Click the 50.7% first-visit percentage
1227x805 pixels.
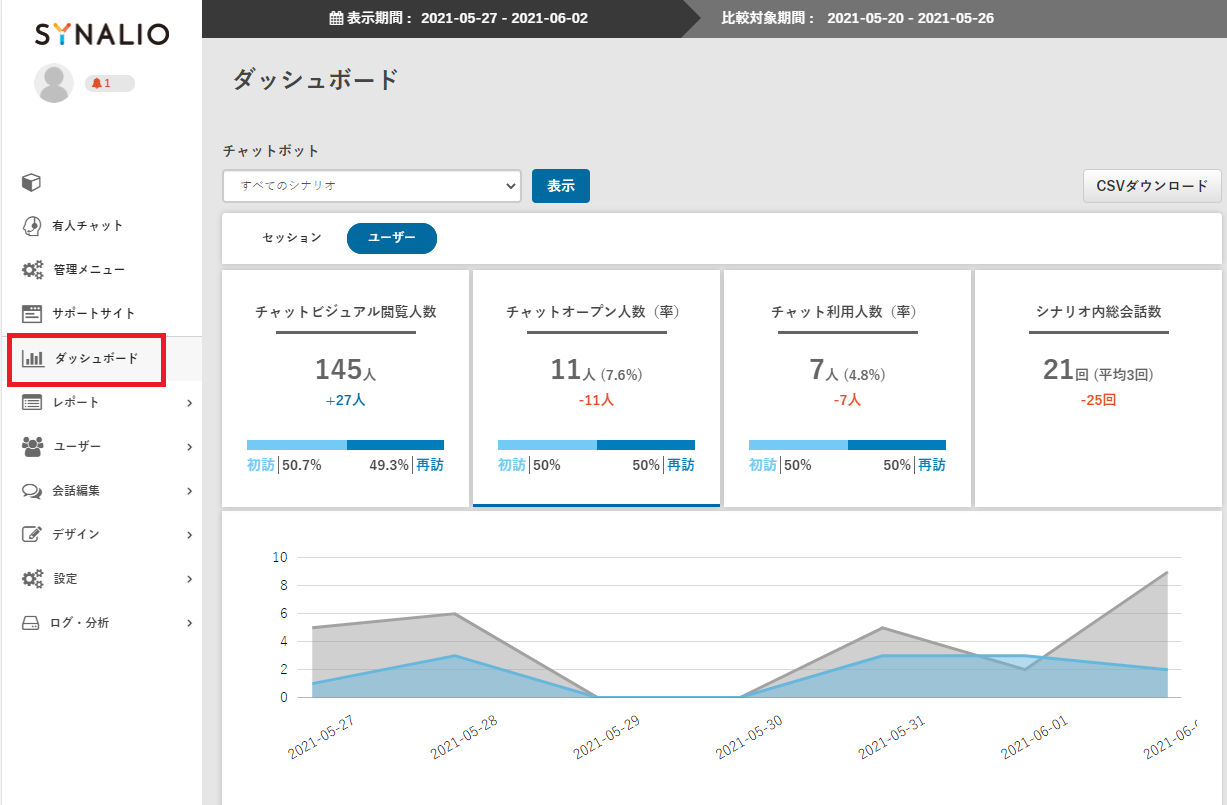[303, 465]
